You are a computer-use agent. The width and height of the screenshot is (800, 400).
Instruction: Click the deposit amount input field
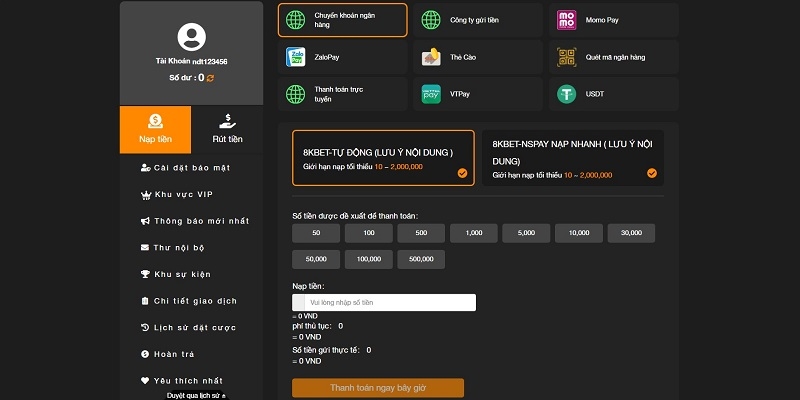389,302
